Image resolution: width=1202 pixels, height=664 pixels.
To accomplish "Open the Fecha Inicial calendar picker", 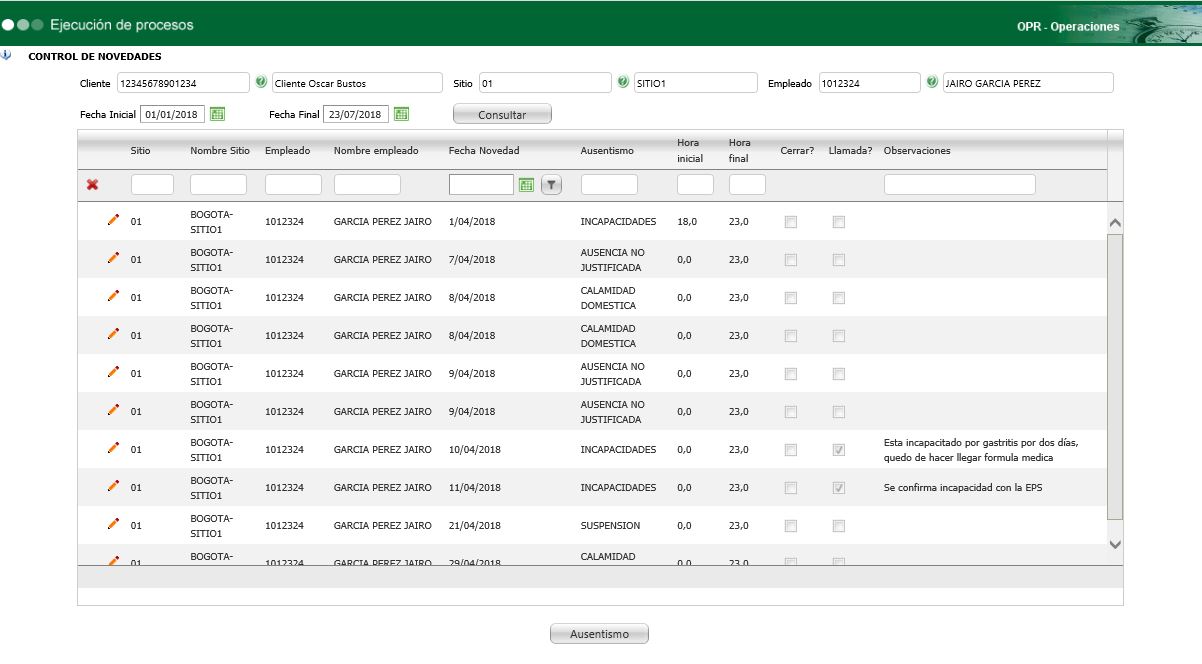I will (x=218, y=114).
